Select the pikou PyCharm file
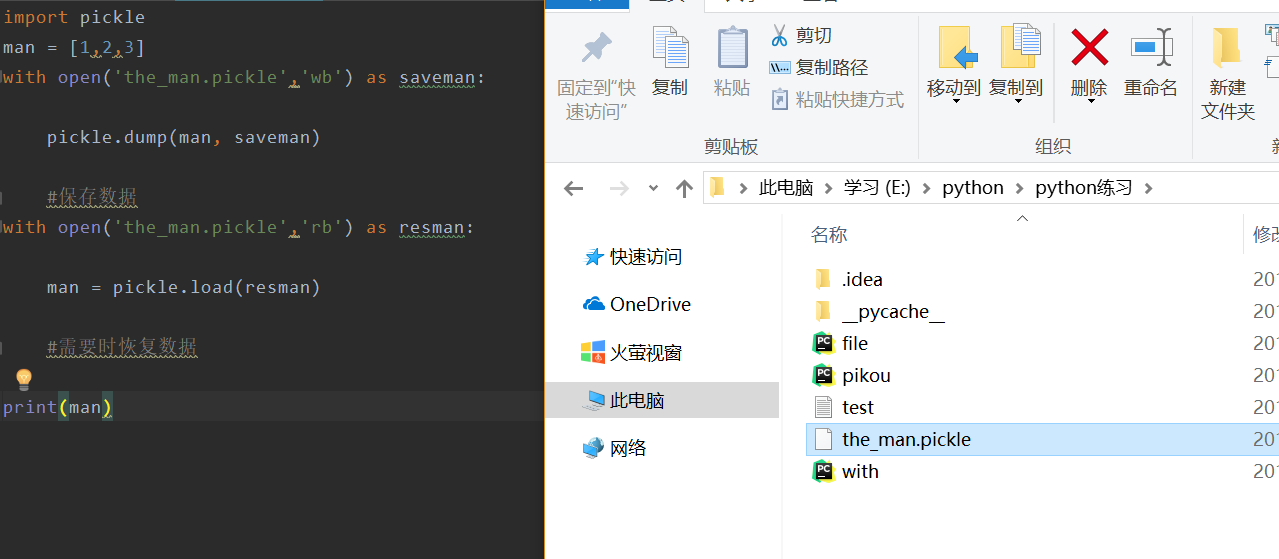Image resolution: width=1279 pixels, height=559 pixels. tap(852, 375)
